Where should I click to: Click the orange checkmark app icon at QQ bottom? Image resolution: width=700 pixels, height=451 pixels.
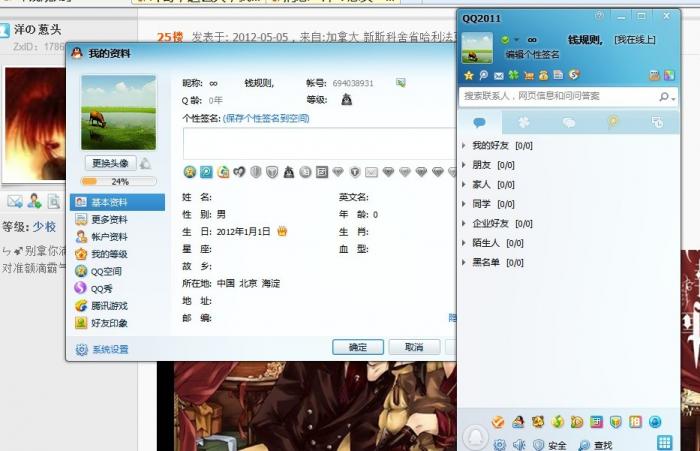point(498,422)
